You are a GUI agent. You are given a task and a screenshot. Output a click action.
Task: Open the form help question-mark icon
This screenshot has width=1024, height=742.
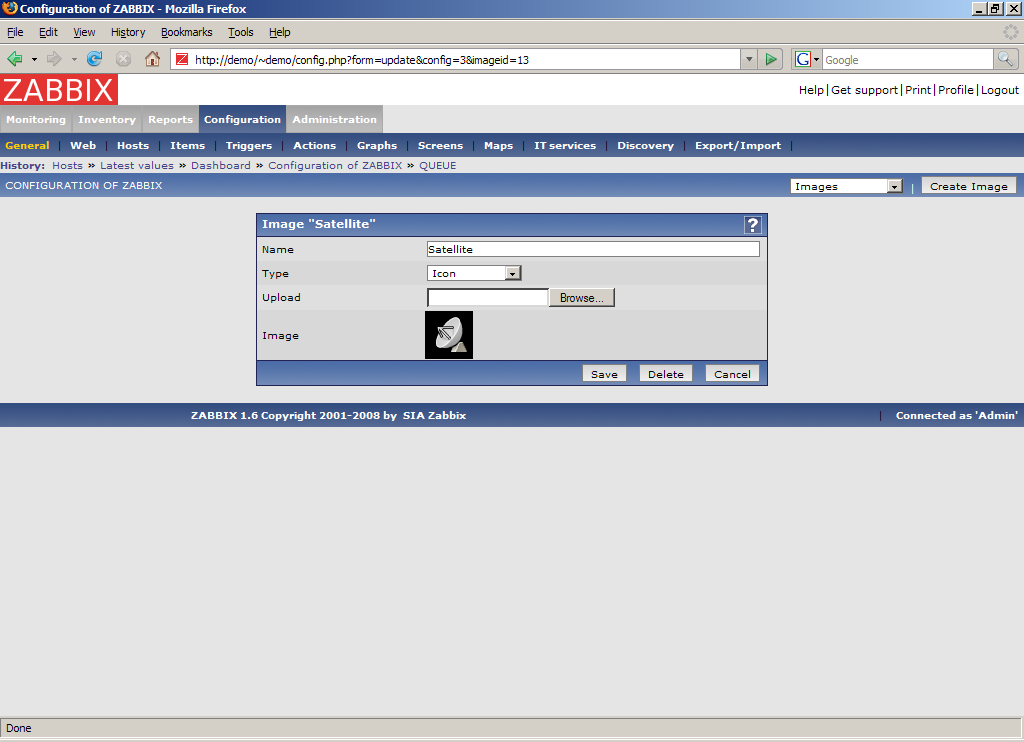(752, 225)
